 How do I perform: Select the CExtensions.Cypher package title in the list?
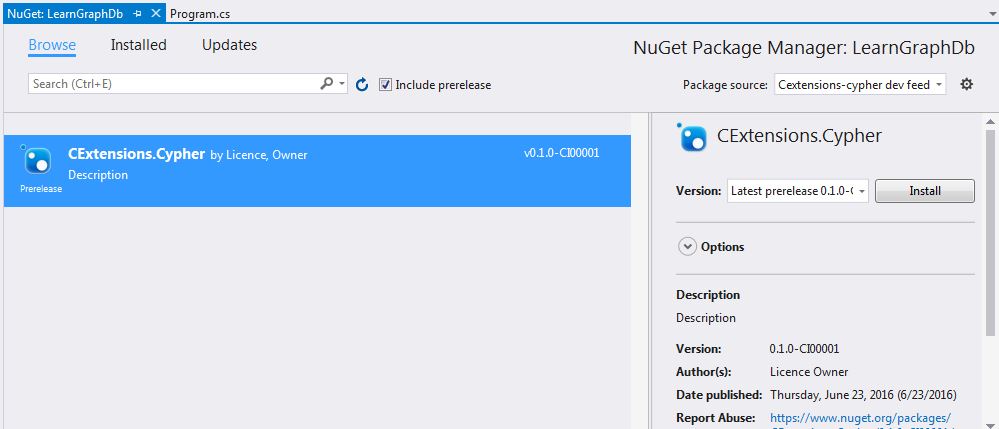coord(136,154)
